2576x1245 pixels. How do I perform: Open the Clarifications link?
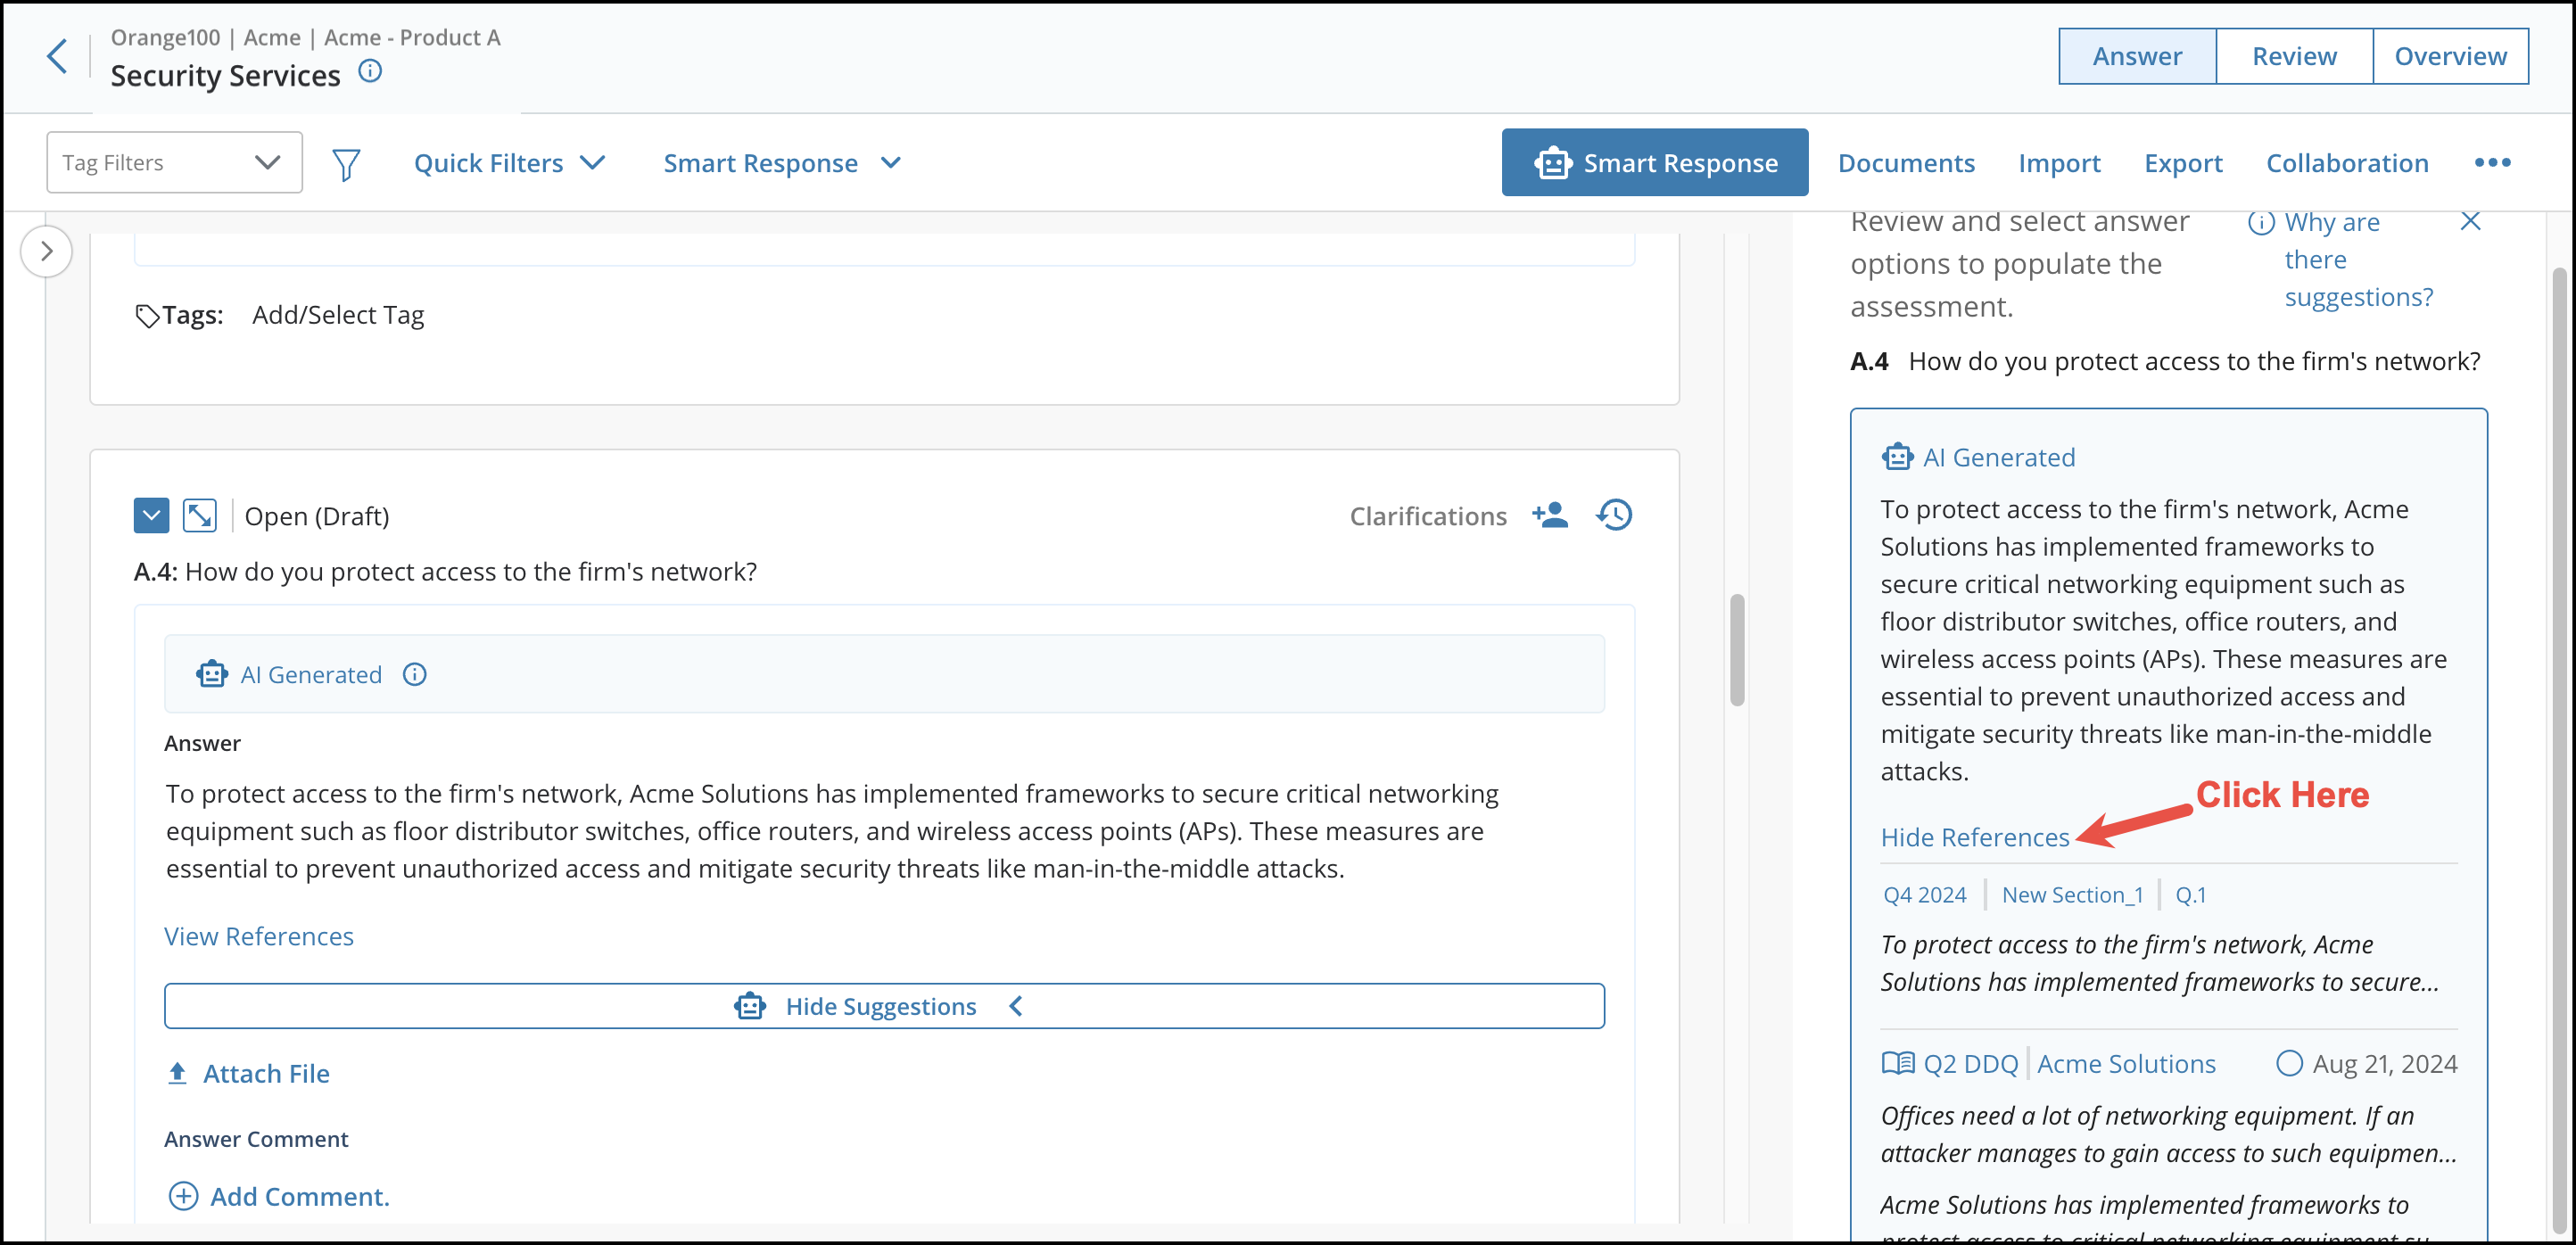point(1428,516)
